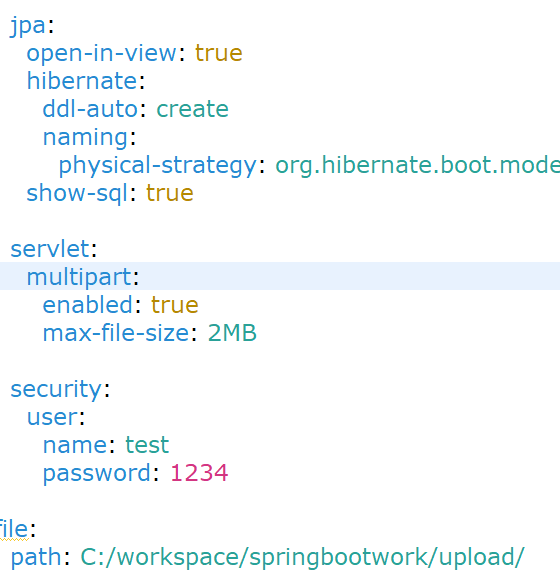Click the 'user' key
The image size is (560, 581).
tap(52, 417)
